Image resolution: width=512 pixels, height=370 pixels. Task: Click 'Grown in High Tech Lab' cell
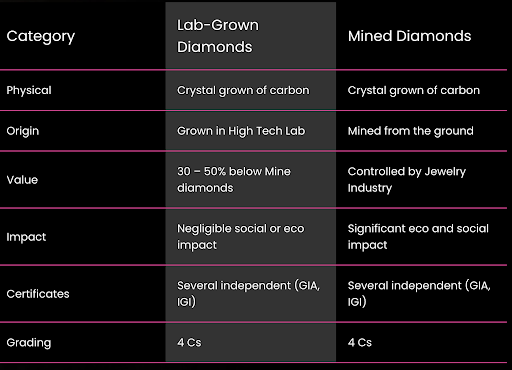(241, 131)
